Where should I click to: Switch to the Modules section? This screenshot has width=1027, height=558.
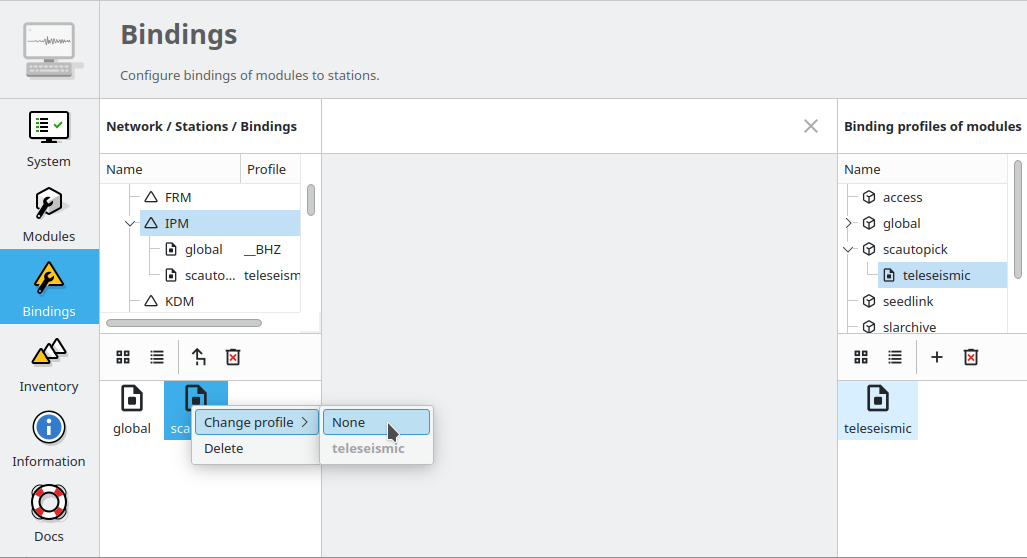point(49,213)
